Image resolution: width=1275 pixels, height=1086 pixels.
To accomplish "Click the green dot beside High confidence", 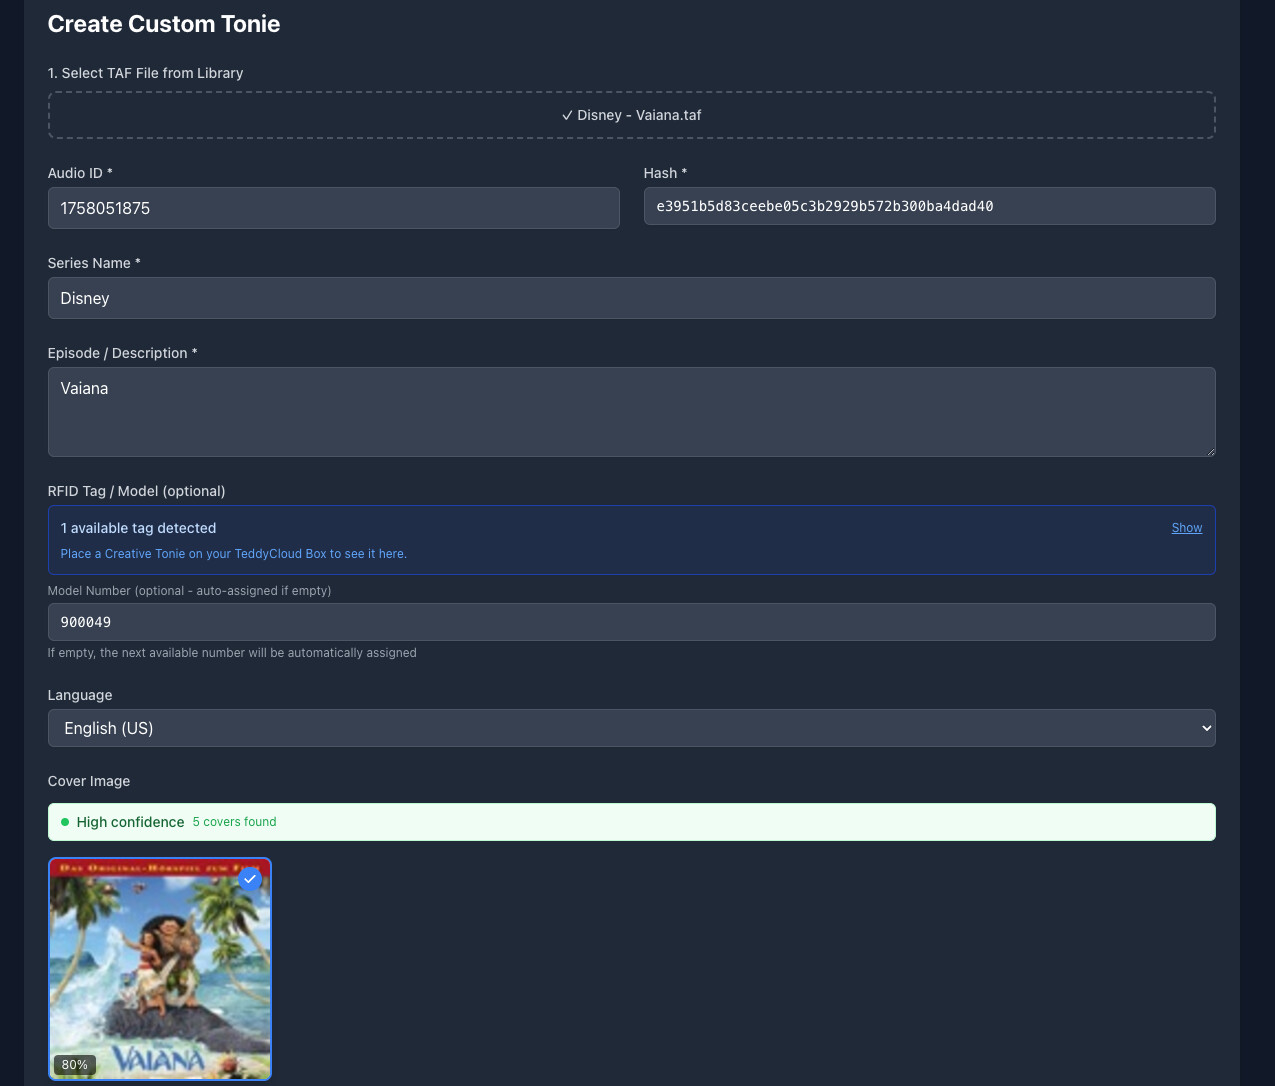I will pos(65,822).
